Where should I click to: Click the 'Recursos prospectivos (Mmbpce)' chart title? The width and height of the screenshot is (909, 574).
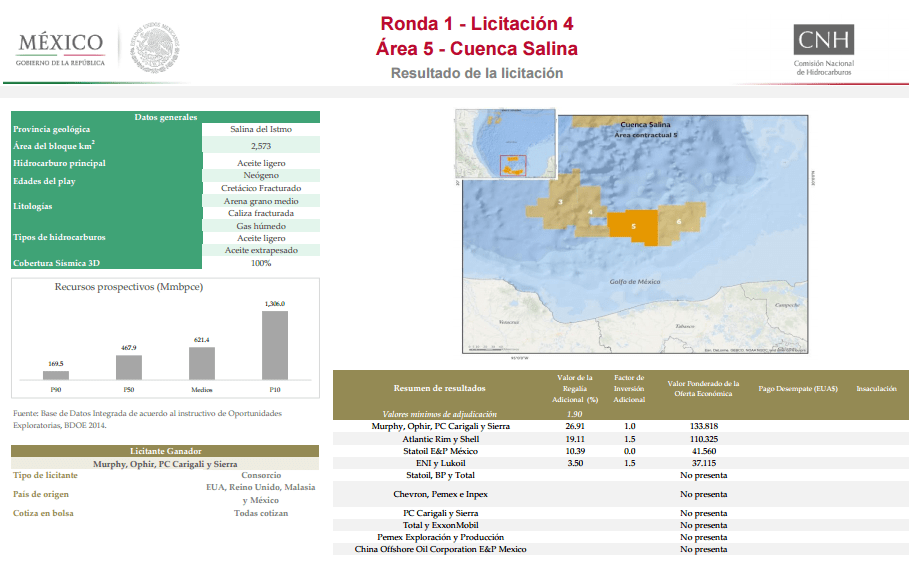[x=129, y=287]
